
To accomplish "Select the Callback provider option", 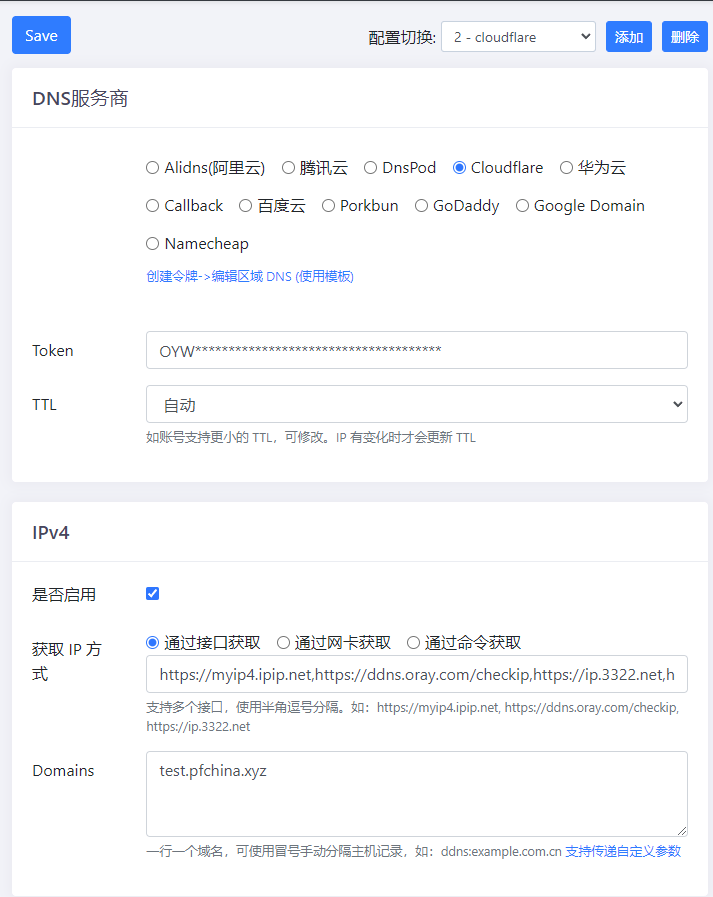I will [x=153, y=206].
